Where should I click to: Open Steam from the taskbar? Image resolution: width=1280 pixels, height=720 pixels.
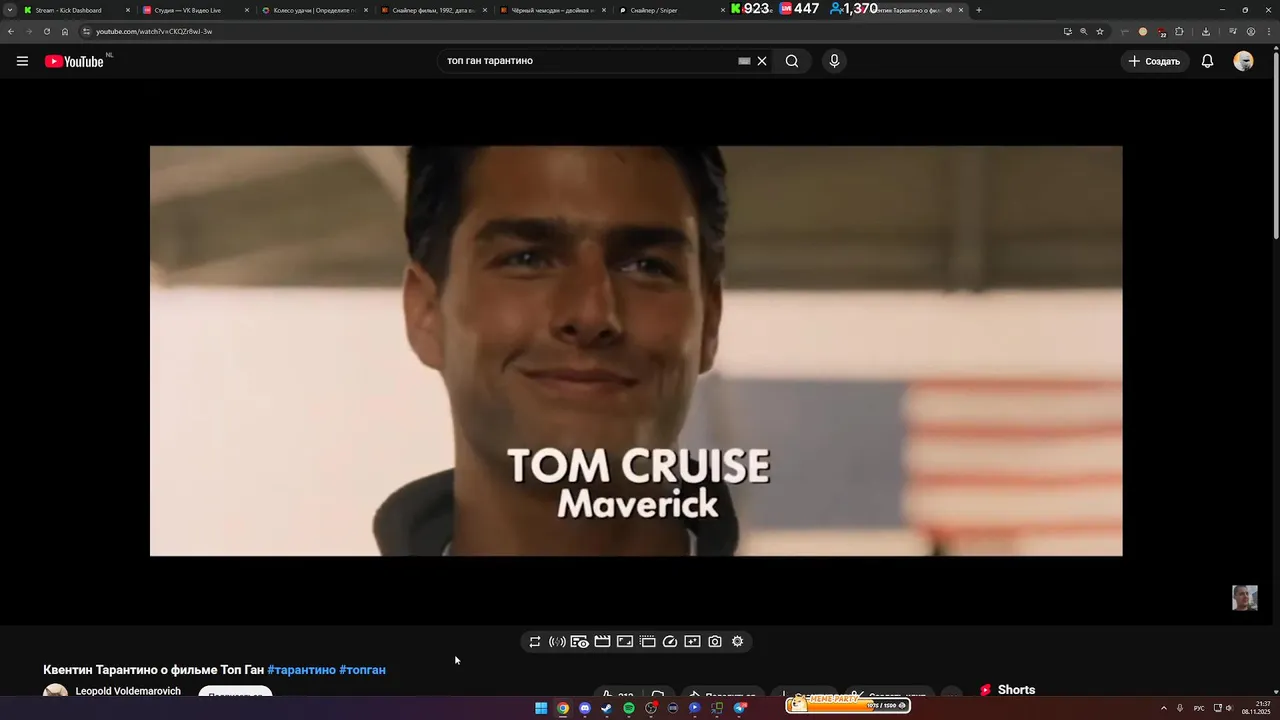click(607, 708)
